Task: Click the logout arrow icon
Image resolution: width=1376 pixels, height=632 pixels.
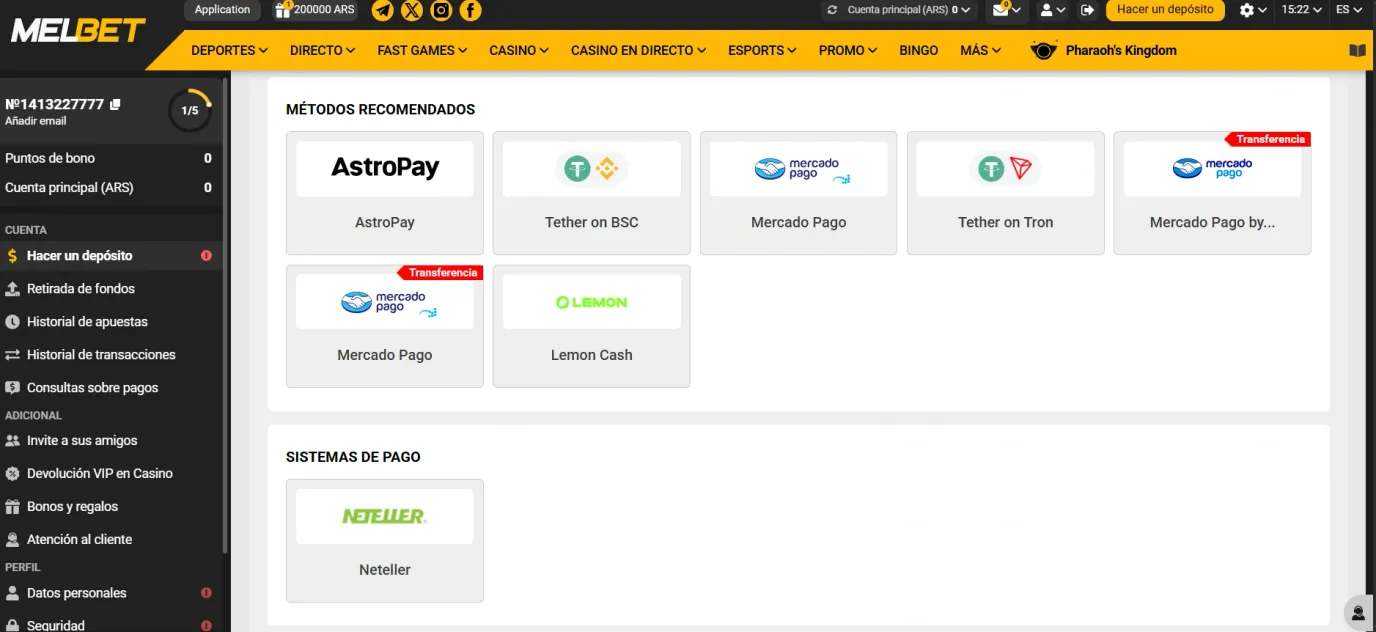Action: [x=1088, y=10]
